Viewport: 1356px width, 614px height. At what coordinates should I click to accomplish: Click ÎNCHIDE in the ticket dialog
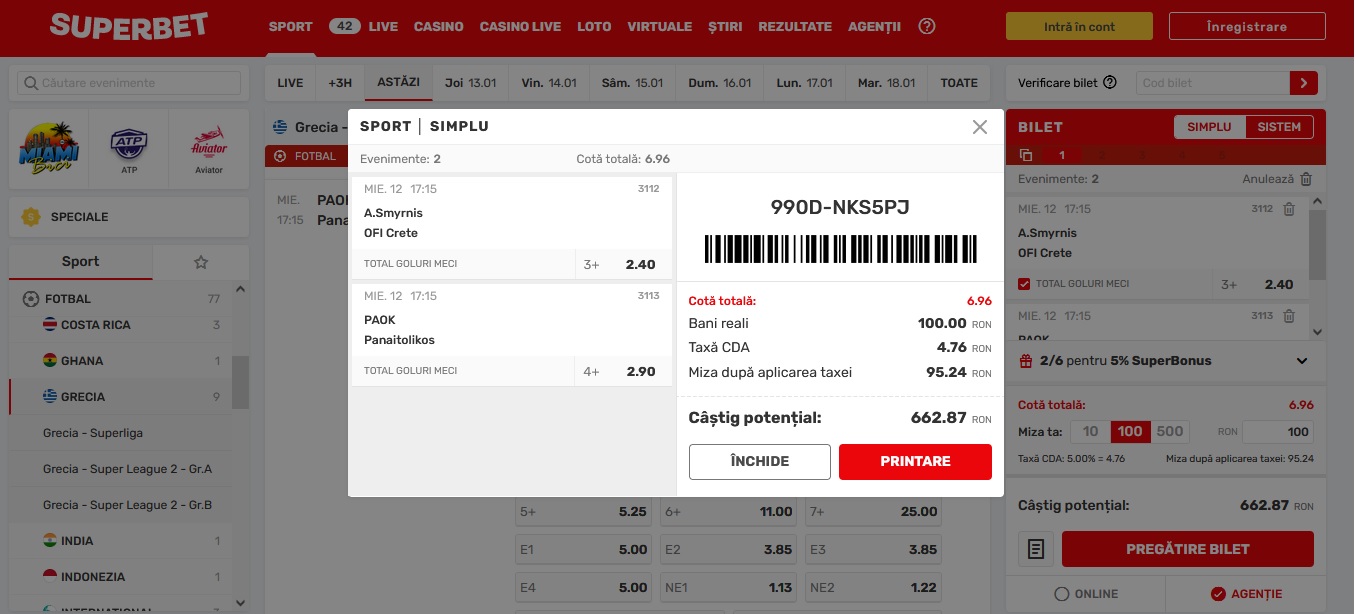[760, 462]
